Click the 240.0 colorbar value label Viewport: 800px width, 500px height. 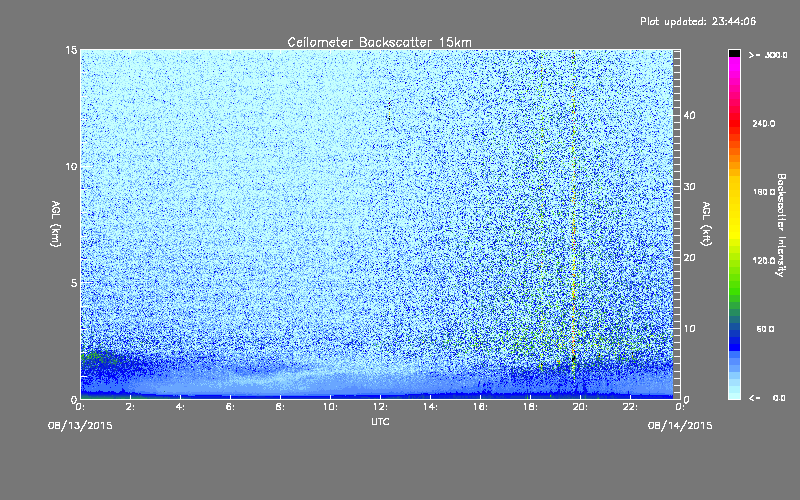[764, 124]
